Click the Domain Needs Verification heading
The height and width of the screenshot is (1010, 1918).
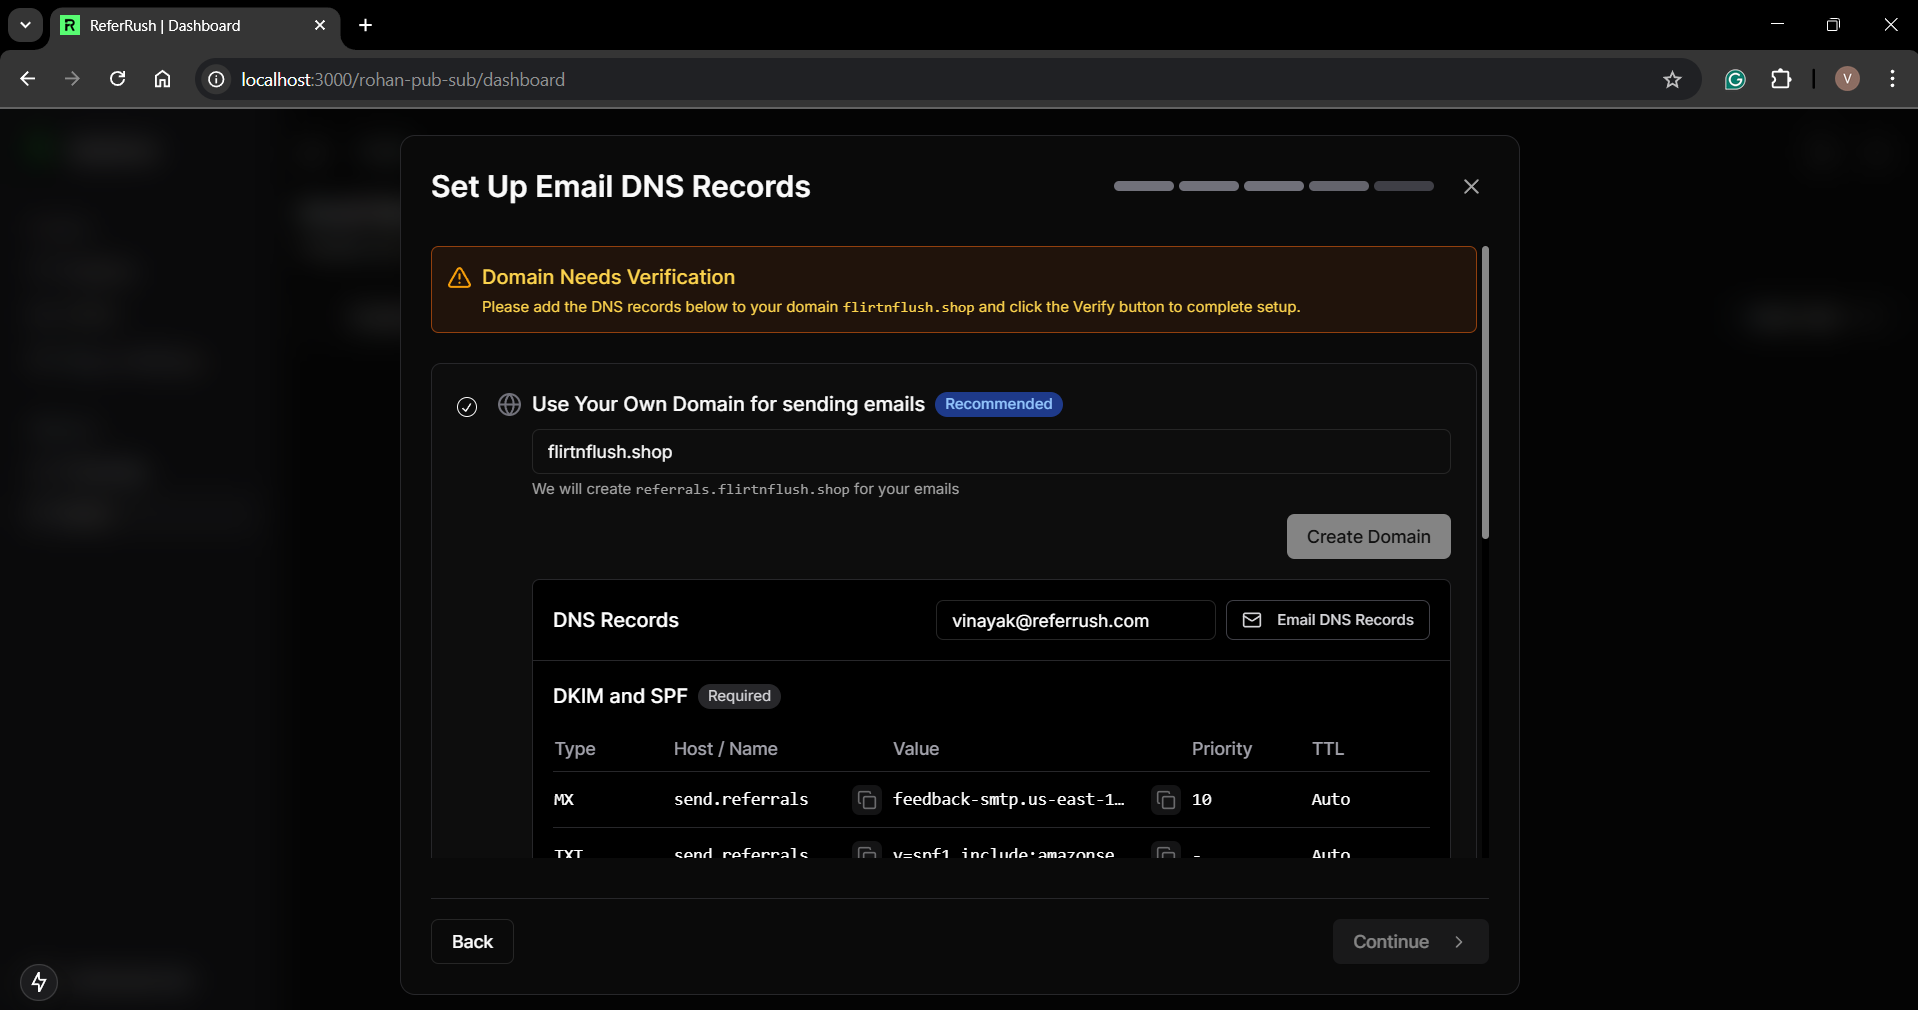tap(608, 277)
